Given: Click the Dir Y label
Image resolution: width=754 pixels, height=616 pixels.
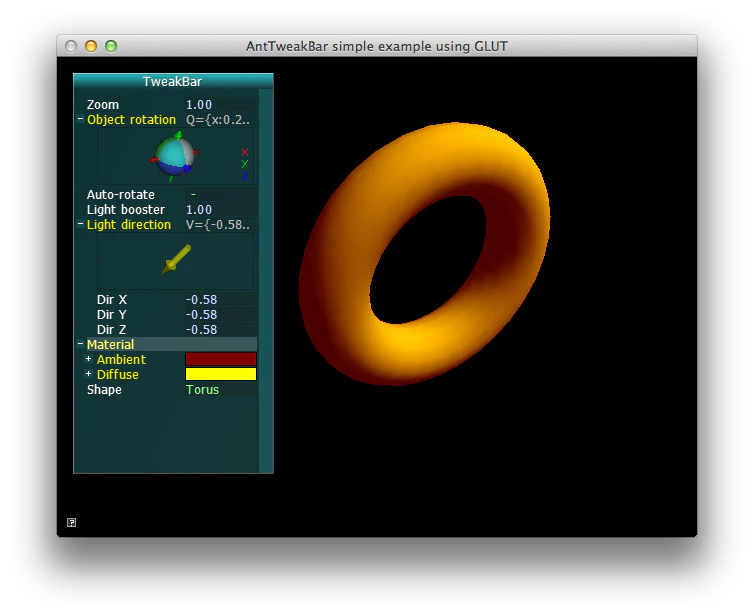Looking at the screenshot, I should (x=112, y=314).
